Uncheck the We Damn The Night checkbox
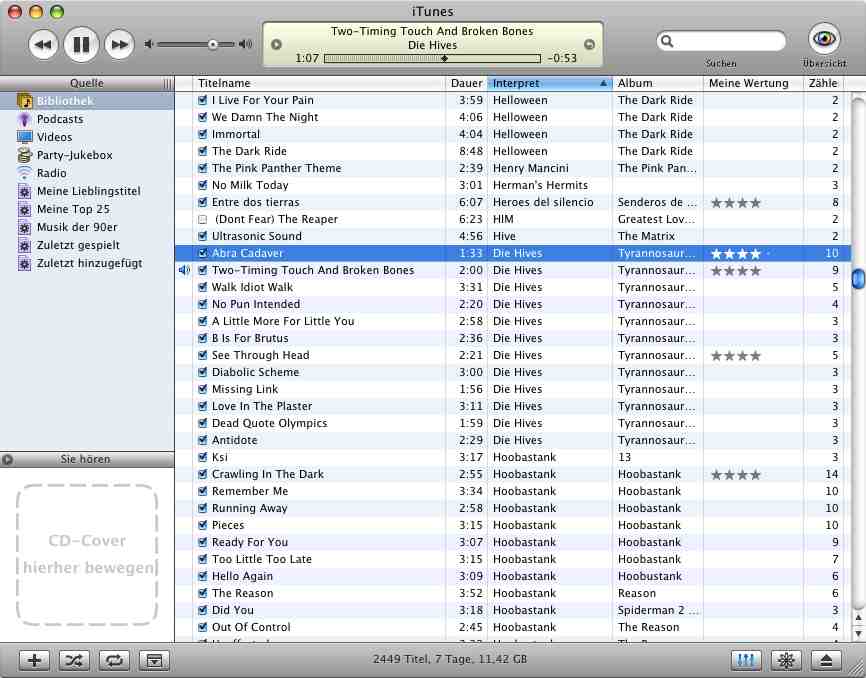Viewport: 866px width, 678px height. tap(202, 118)
